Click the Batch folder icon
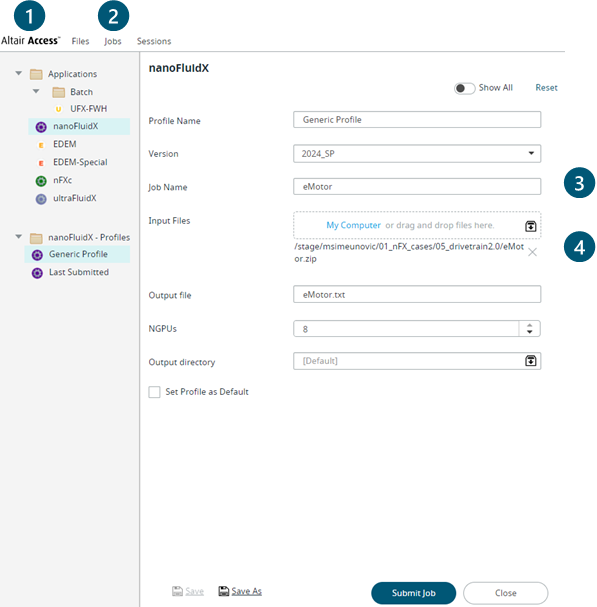Viewport: 597px width, 607px height. (58, 92)
